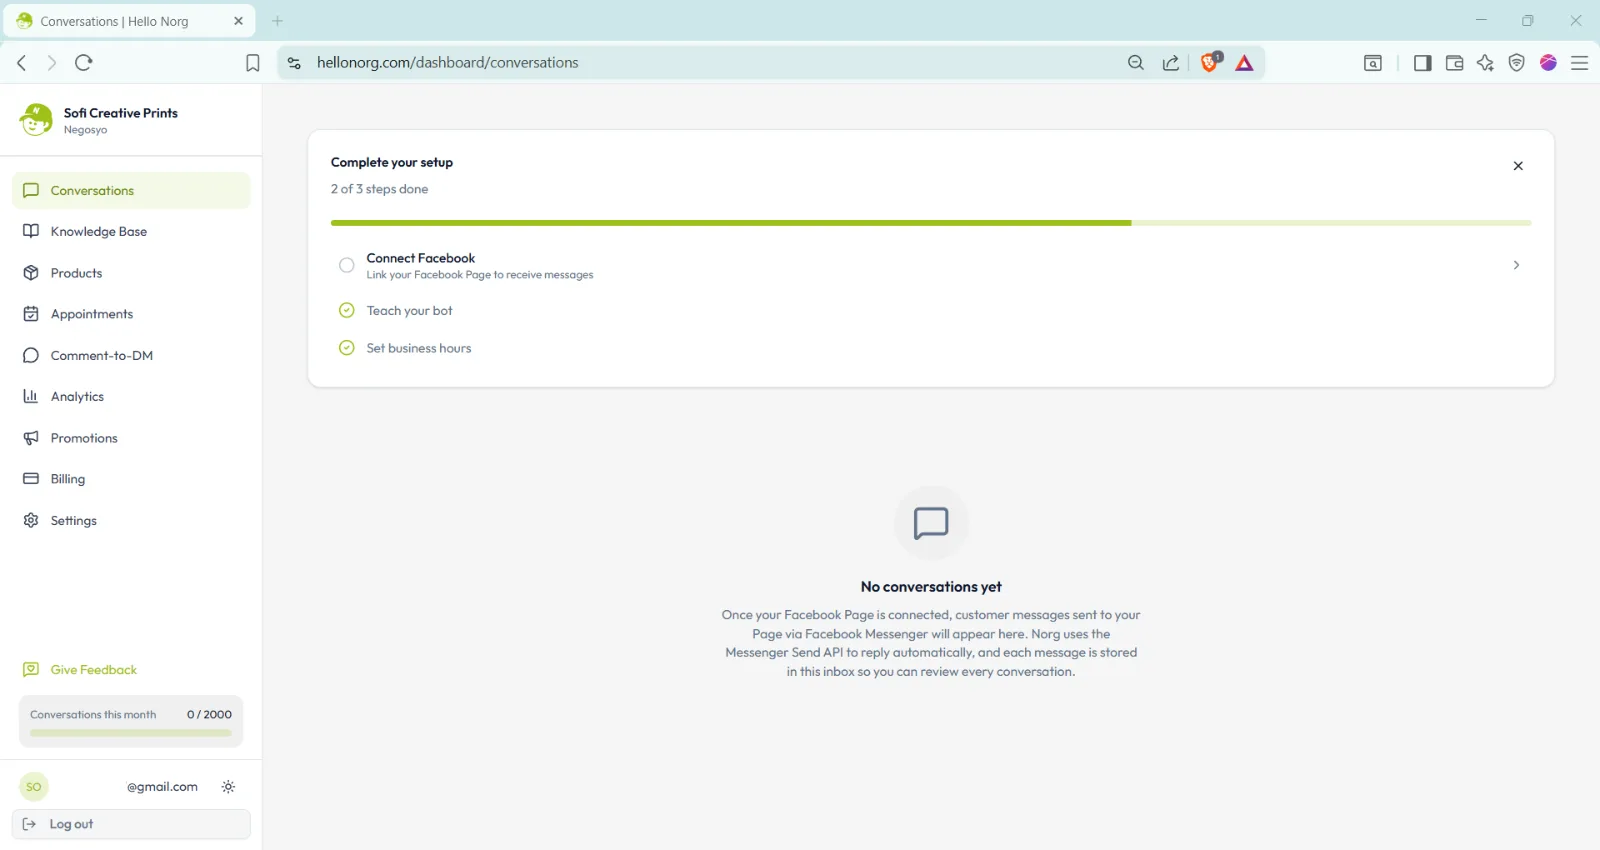
Task: Click the zoom magnifier icon in address bar
Action: coord(1136,63)
